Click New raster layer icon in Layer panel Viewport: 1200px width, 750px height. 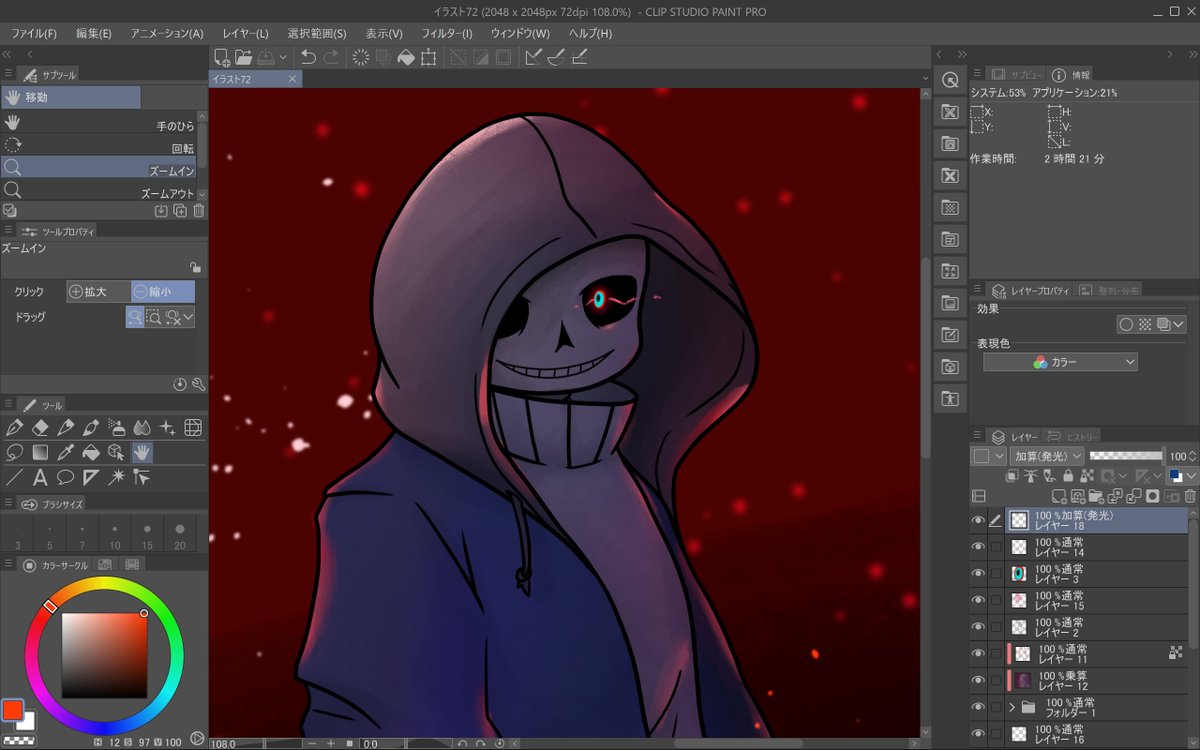pyautogui.click(x=1059, y=496)
